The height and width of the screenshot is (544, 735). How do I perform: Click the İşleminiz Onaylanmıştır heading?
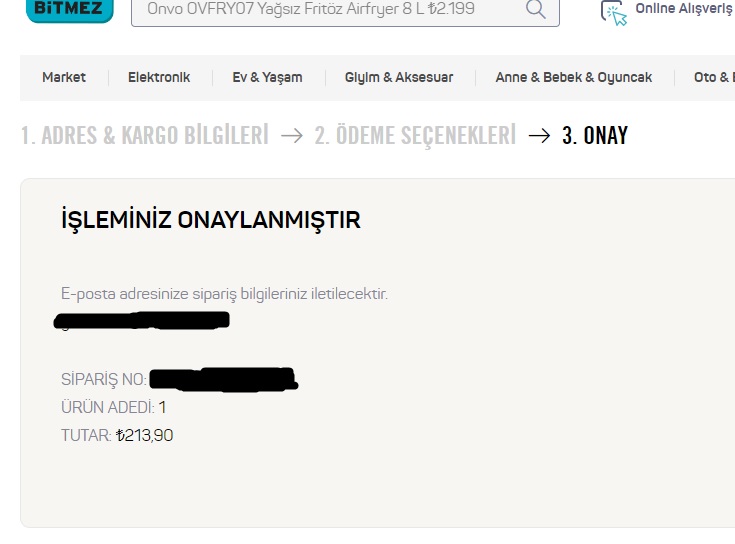pyautogui.click(x=211, y=220)
